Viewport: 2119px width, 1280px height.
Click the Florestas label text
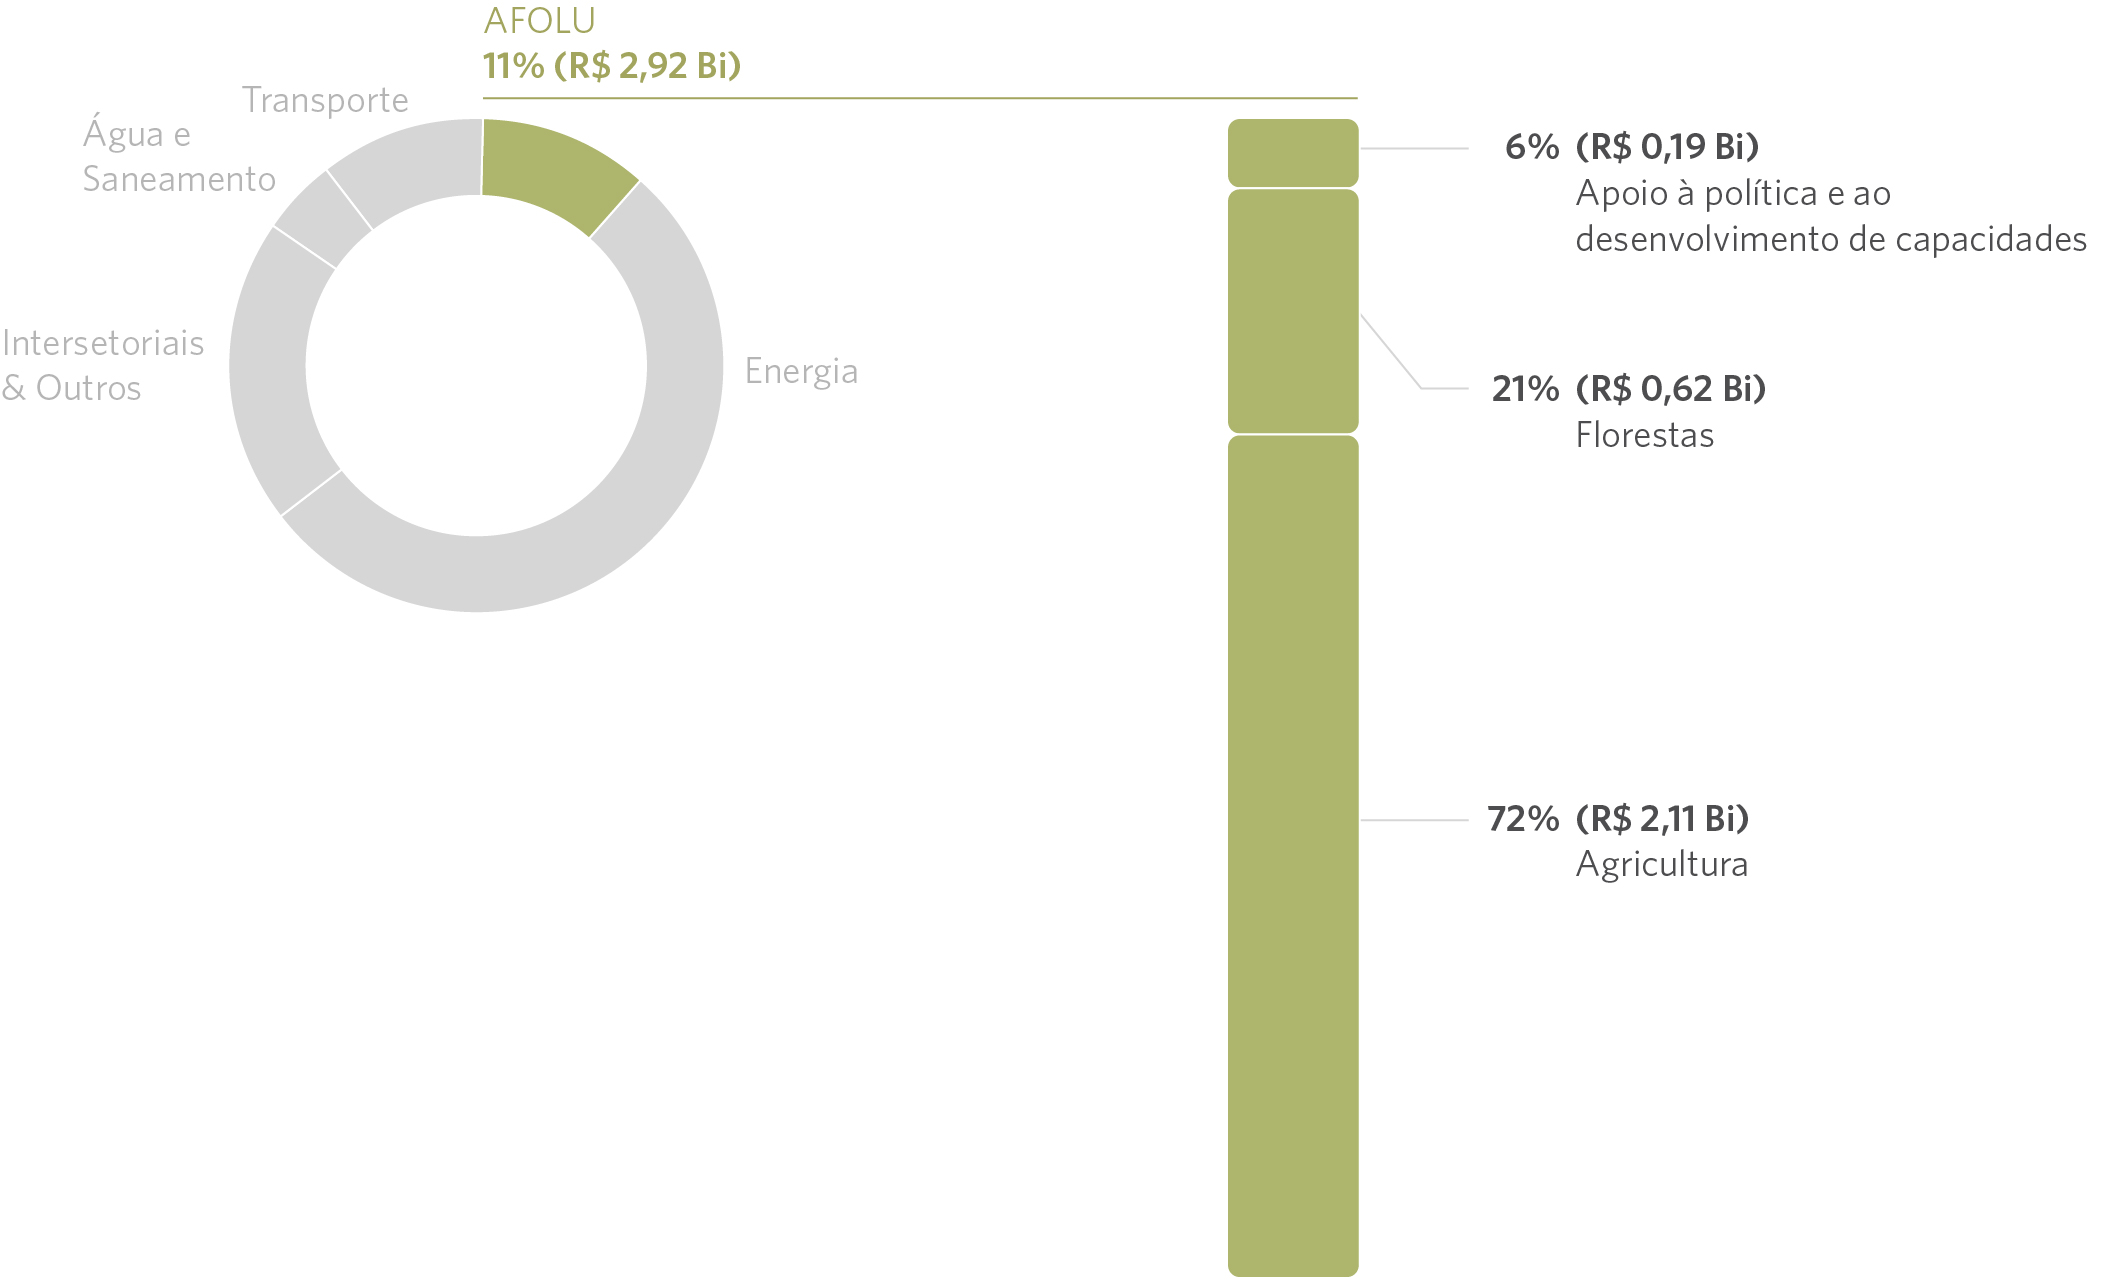click(1645, 435)
